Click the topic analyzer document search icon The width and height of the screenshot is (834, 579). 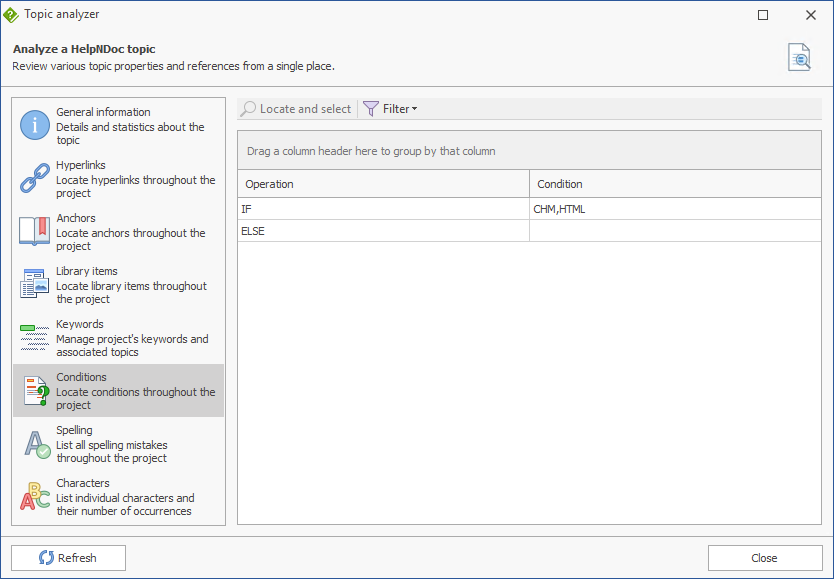[799, 57]
